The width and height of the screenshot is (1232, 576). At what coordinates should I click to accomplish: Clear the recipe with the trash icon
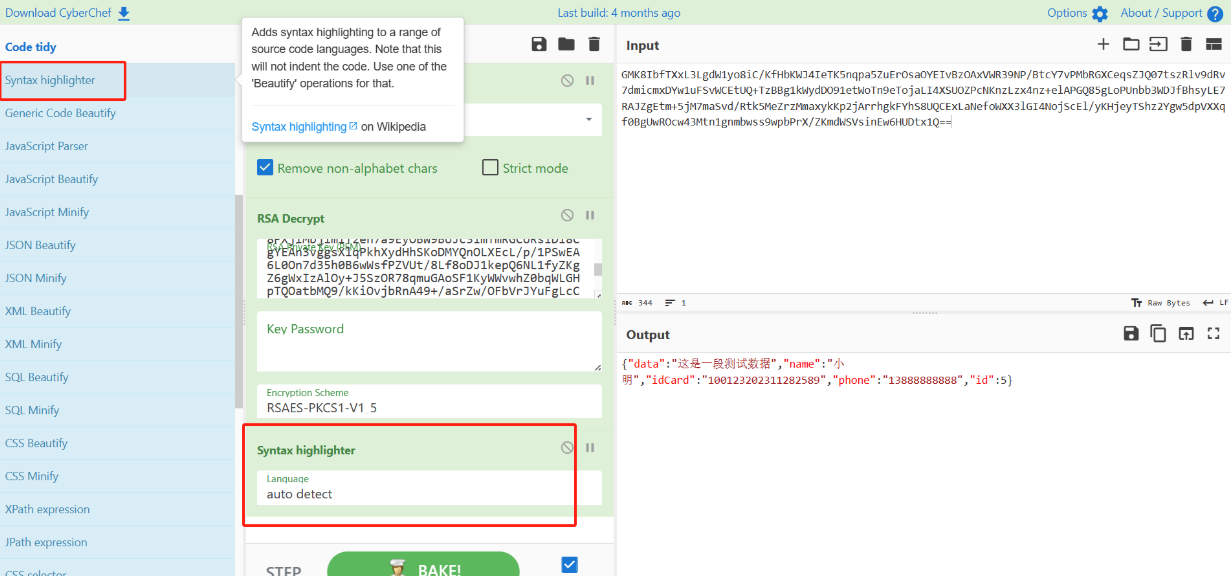pyautogui.click(x=594, y=44)
